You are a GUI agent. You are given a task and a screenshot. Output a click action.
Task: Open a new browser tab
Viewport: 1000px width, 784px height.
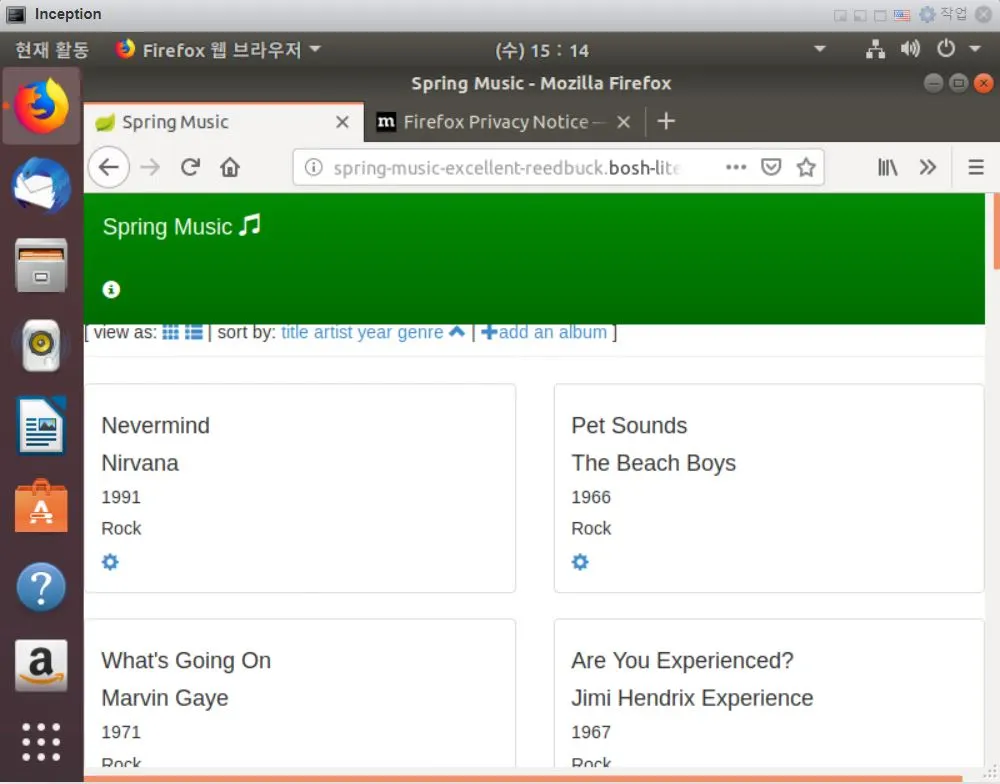666,121
